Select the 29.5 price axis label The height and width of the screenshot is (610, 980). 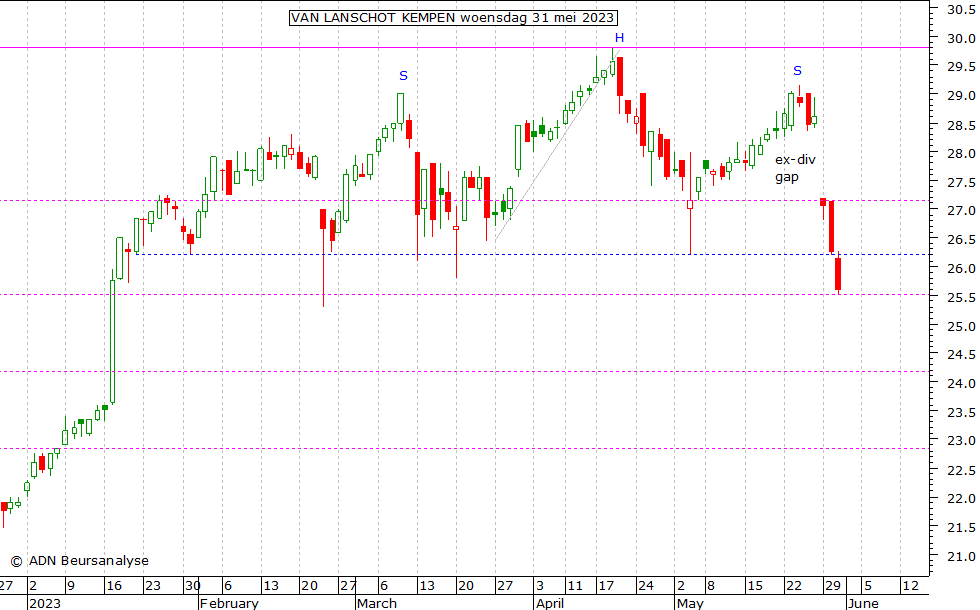point(961,67)
